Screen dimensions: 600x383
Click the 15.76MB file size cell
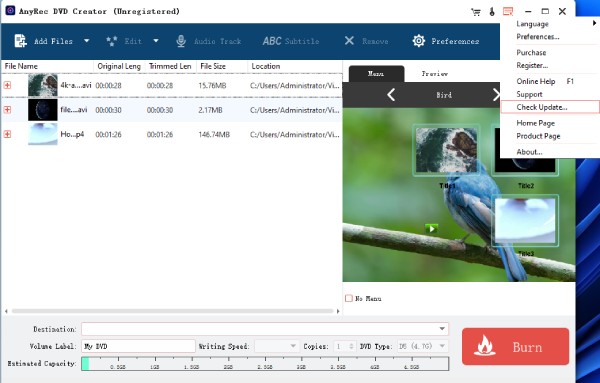point(212,85)
